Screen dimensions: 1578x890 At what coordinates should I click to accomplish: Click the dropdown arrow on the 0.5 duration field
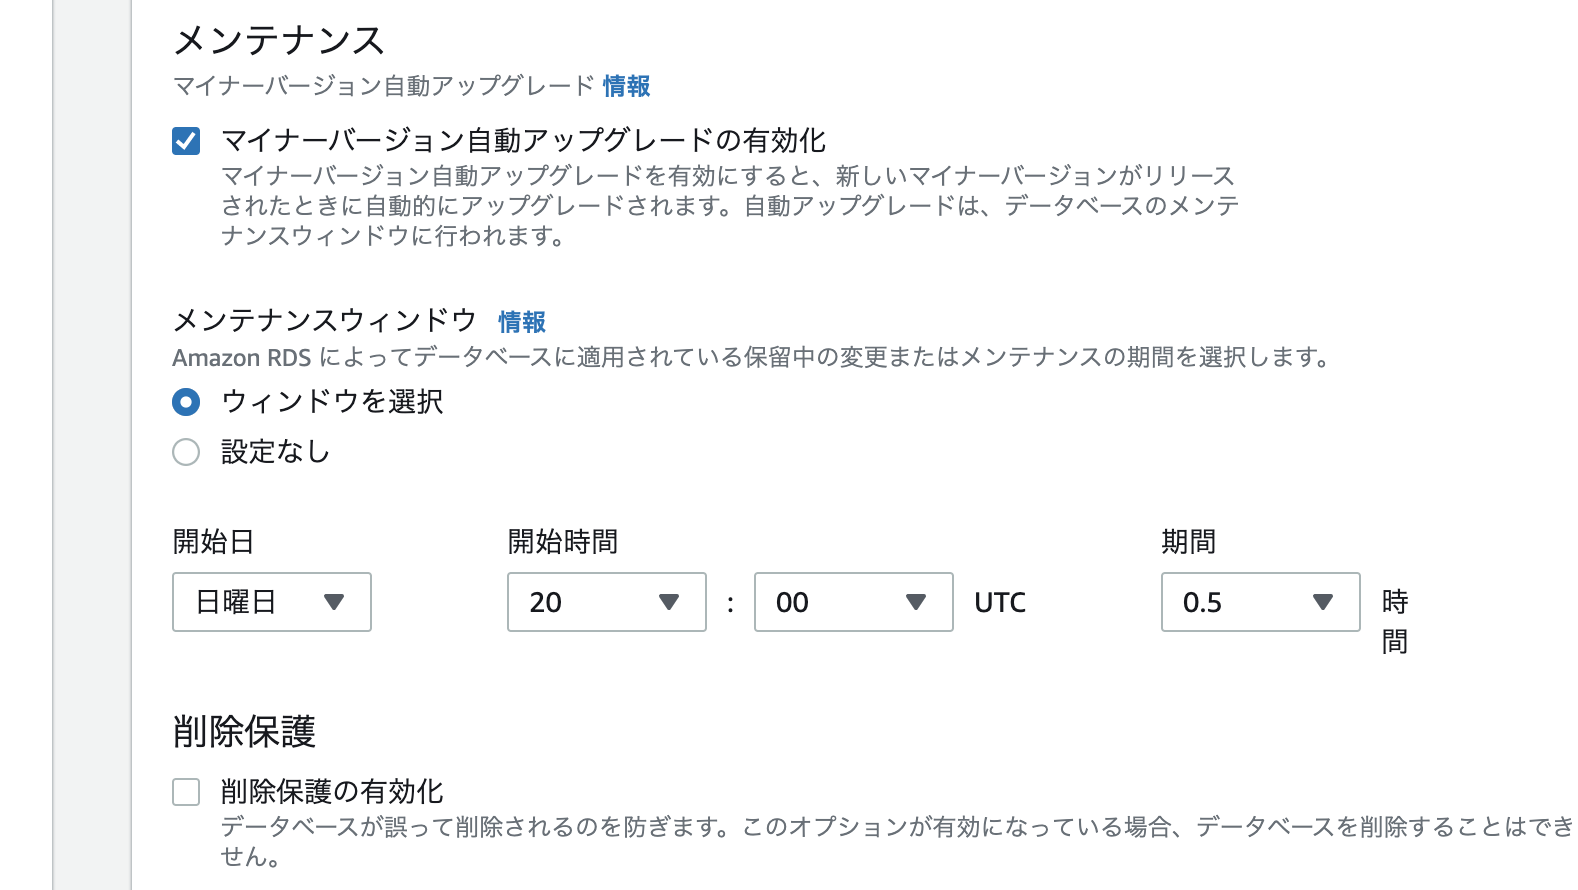1323,602
